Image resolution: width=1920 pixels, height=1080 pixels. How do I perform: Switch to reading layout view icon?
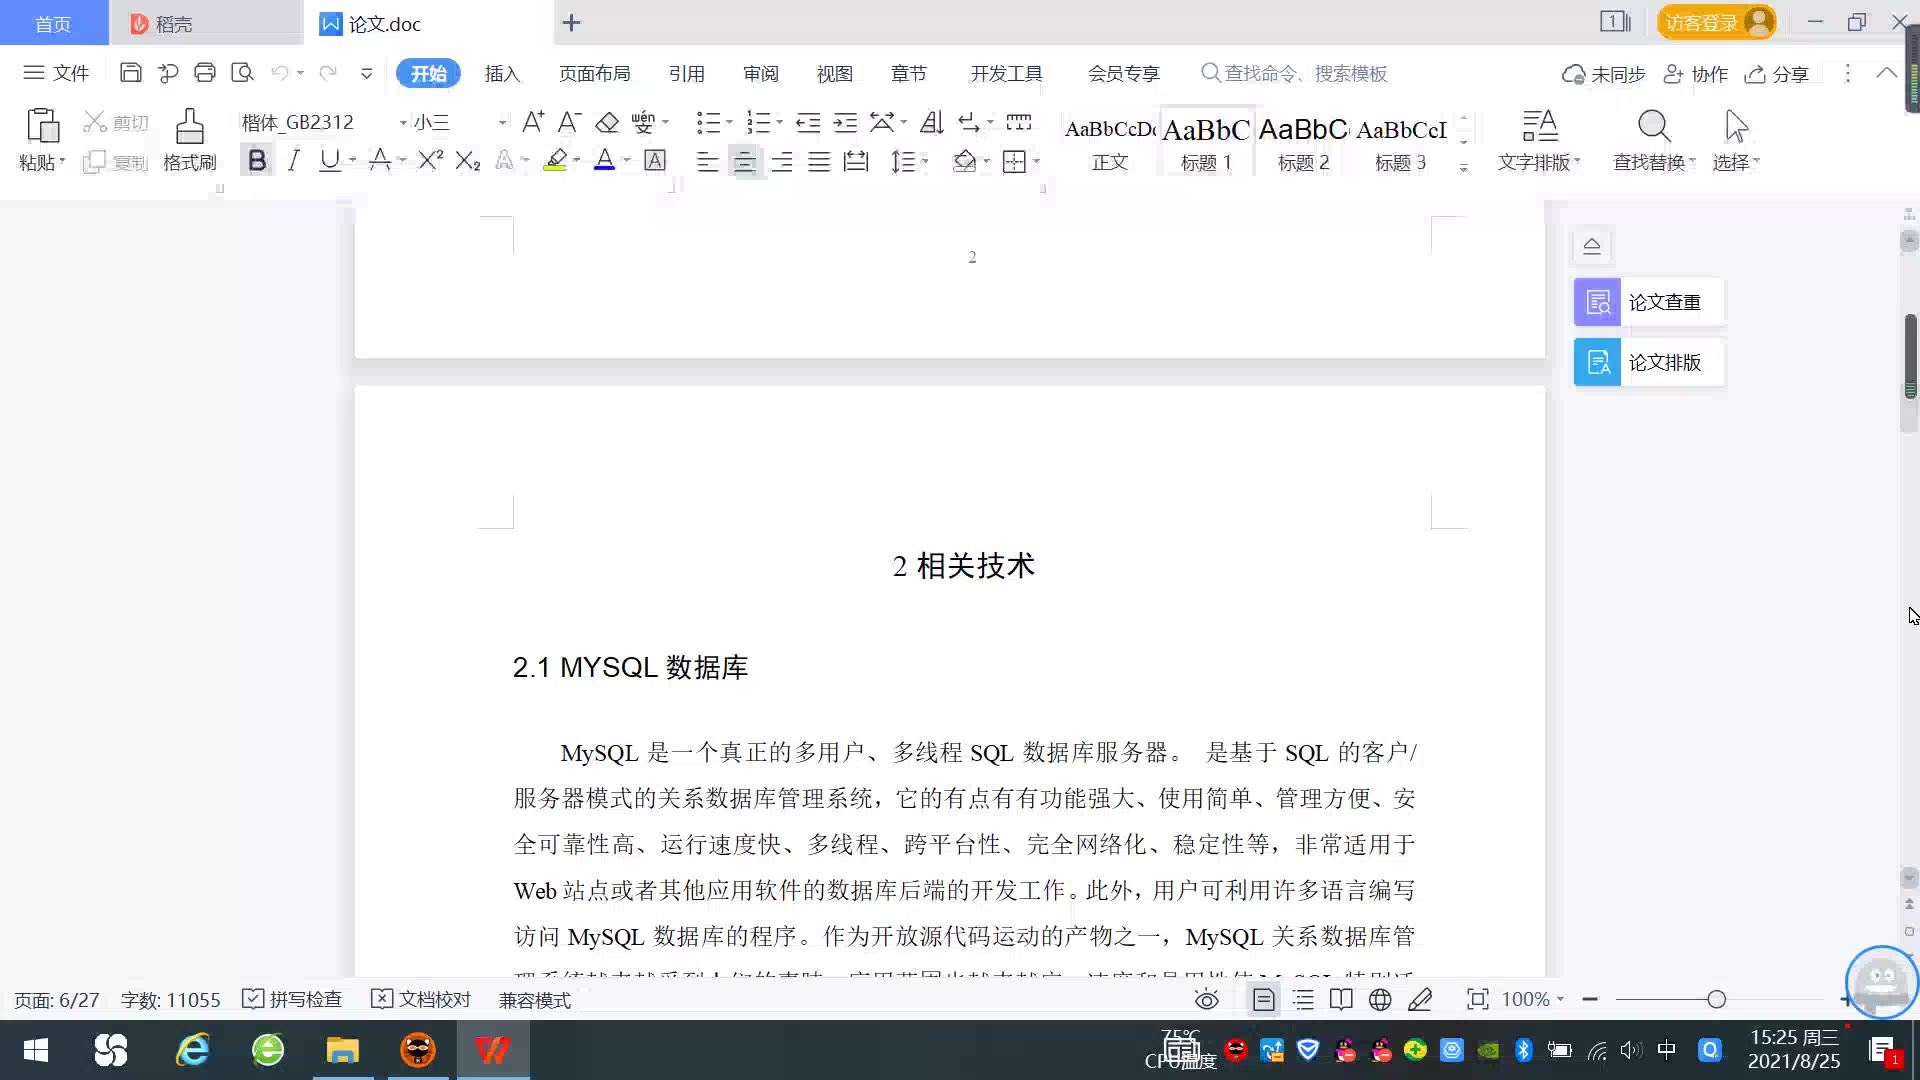point(1341,999)
